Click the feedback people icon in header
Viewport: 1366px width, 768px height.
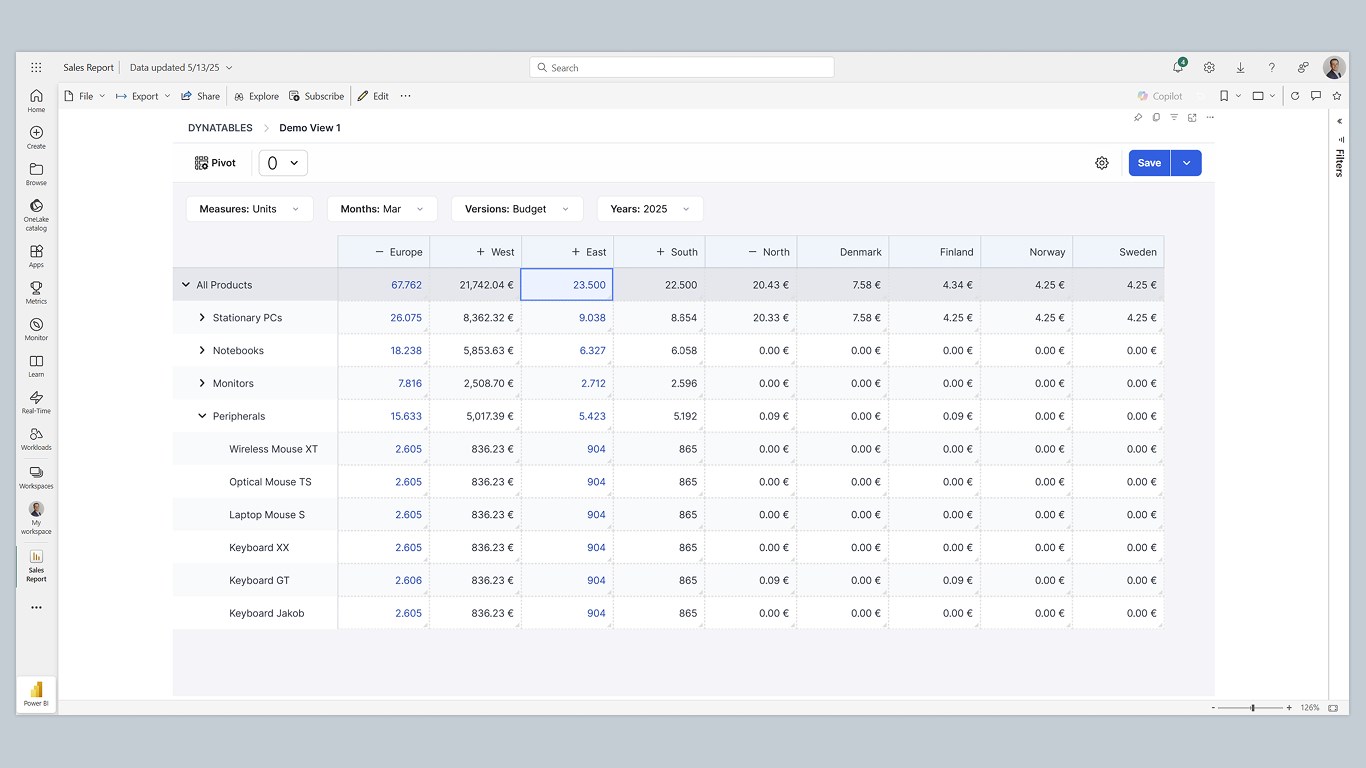click(1303, 67)
